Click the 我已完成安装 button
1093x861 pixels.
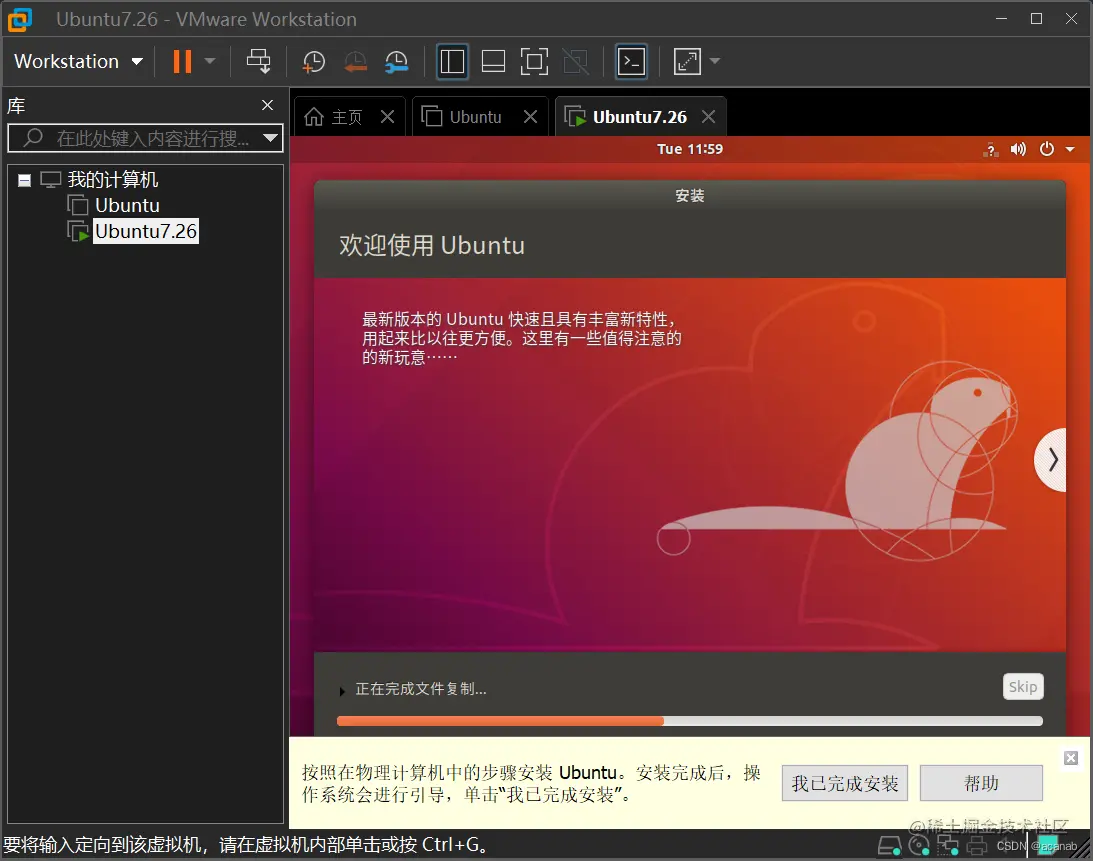(845, 783)
